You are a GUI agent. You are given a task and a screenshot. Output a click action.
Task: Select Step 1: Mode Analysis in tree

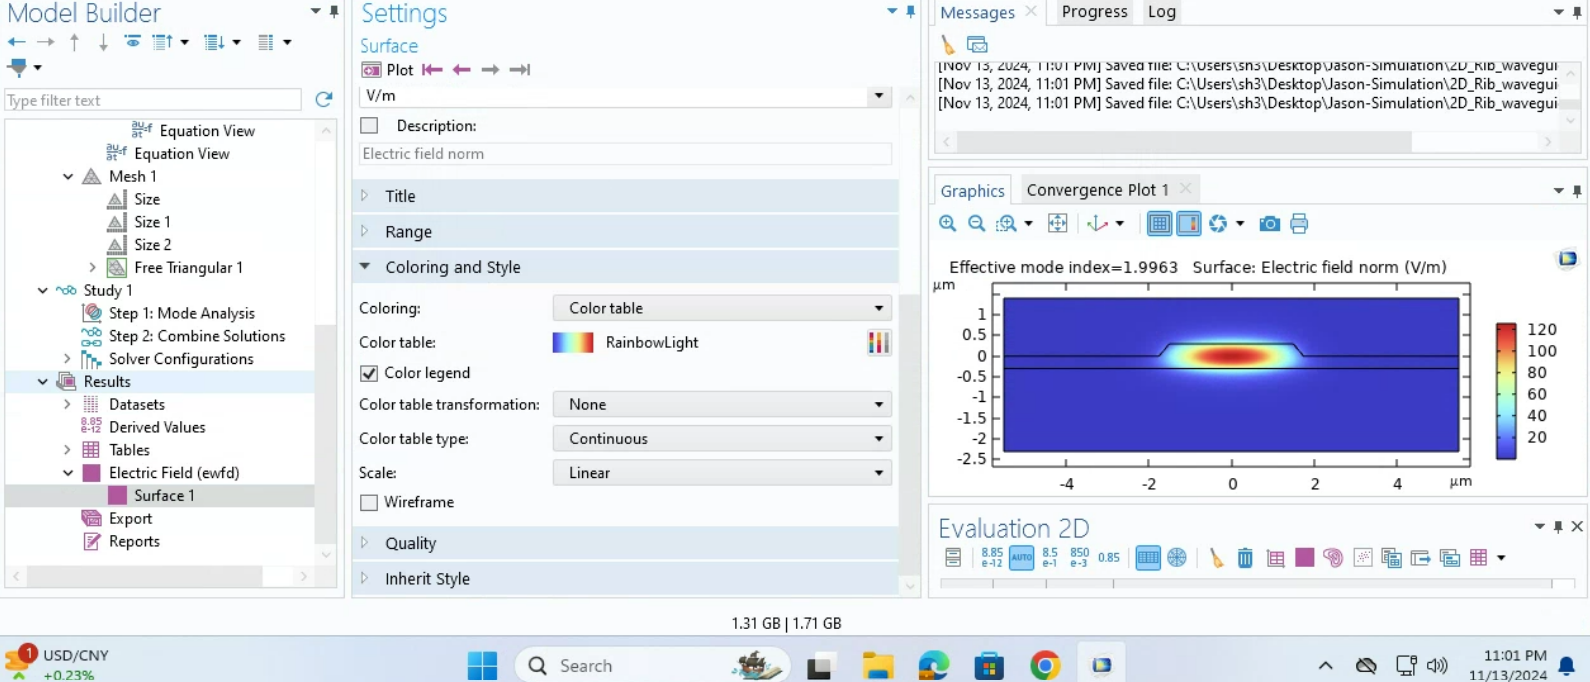181,314
